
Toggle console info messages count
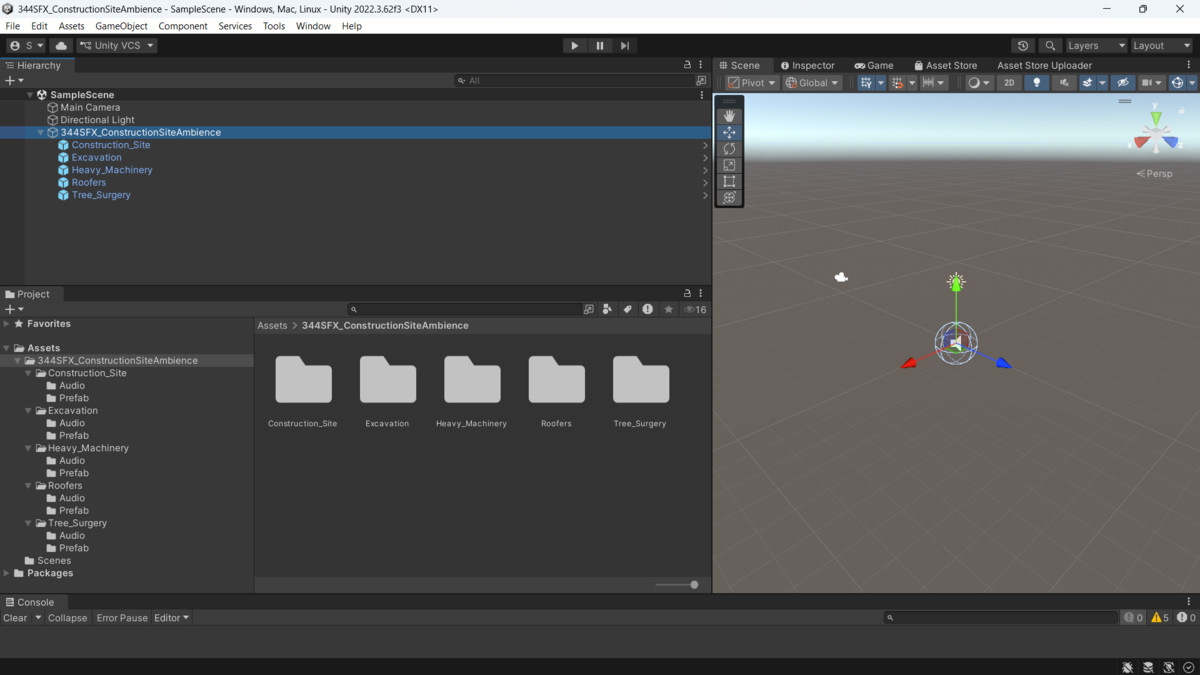point(1133,618)
